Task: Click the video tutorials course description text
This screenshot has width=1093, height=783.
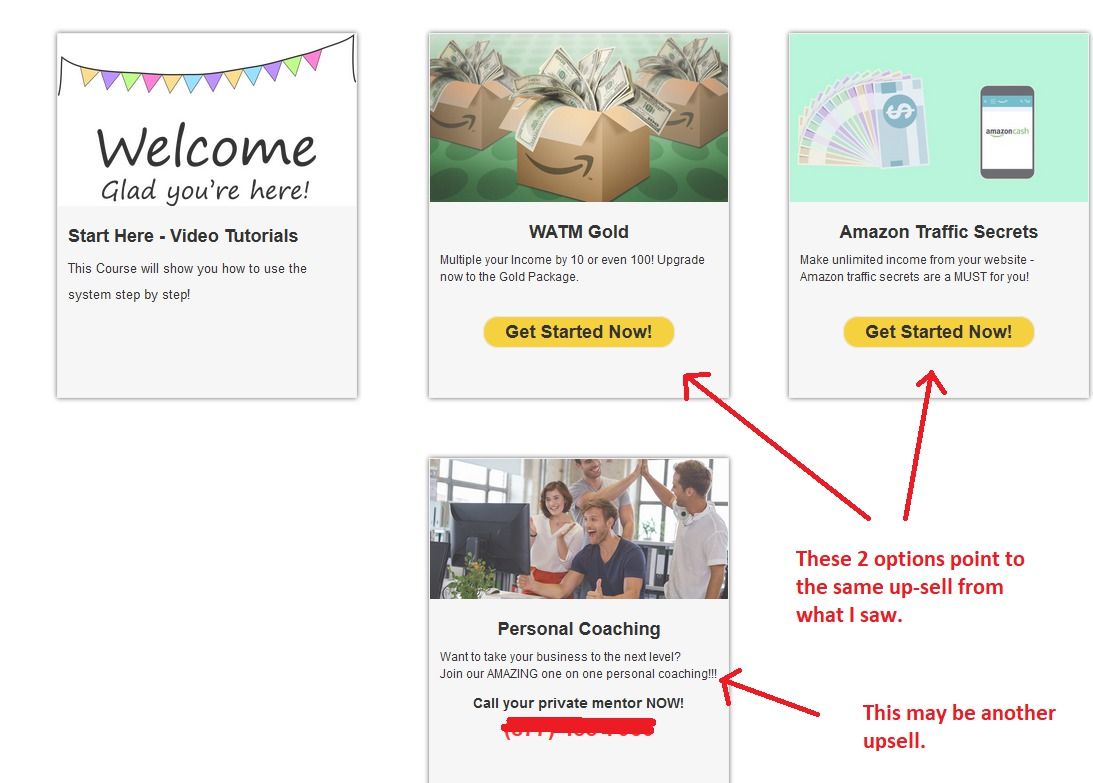Action: tap(187, 281)
